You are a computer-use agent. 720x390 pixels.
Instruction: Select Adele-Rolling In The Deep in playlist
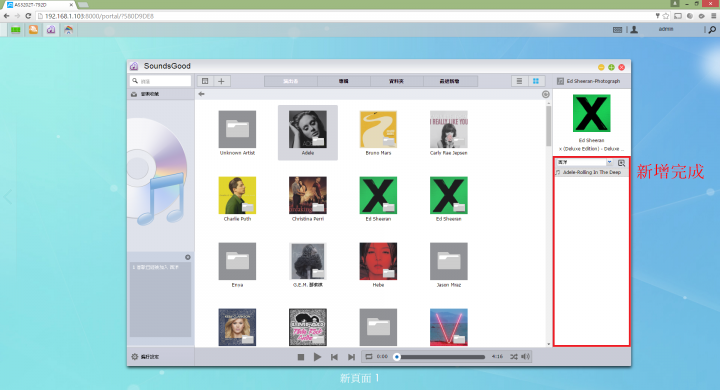pyautogui.click(x=591, y=172)
